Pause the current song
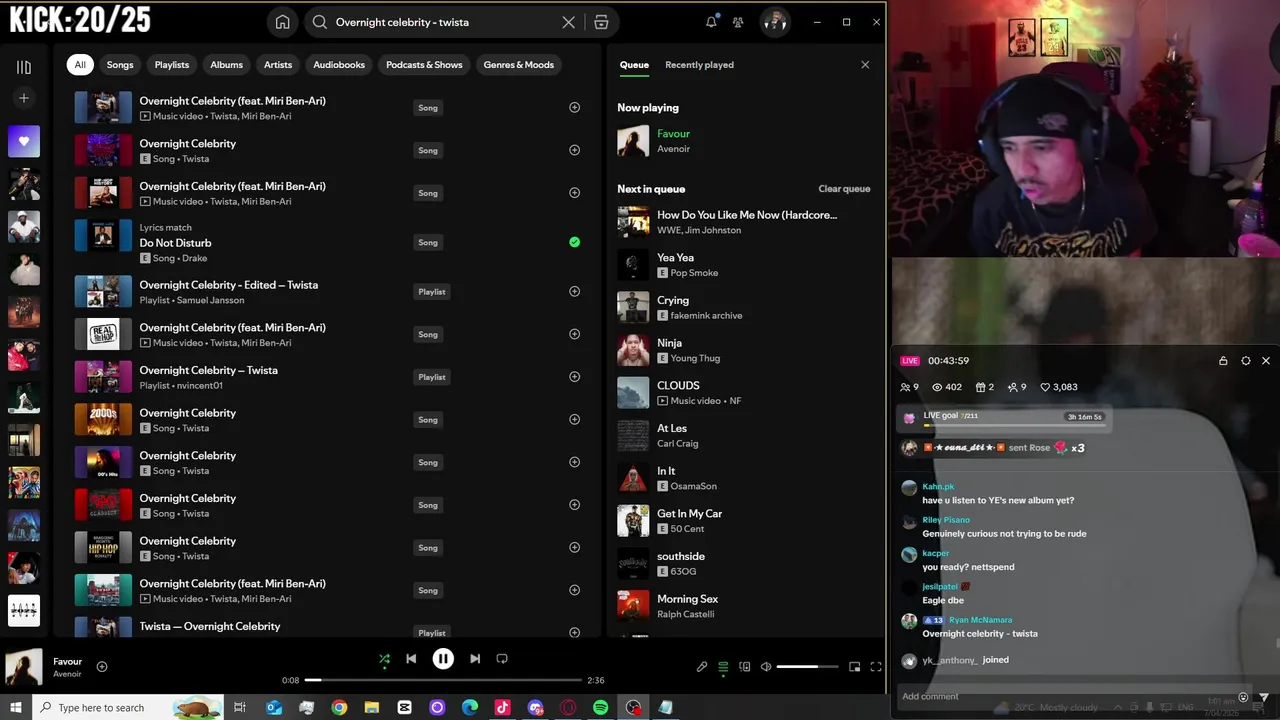This screenshot has width=1280, height=720. 443,659
